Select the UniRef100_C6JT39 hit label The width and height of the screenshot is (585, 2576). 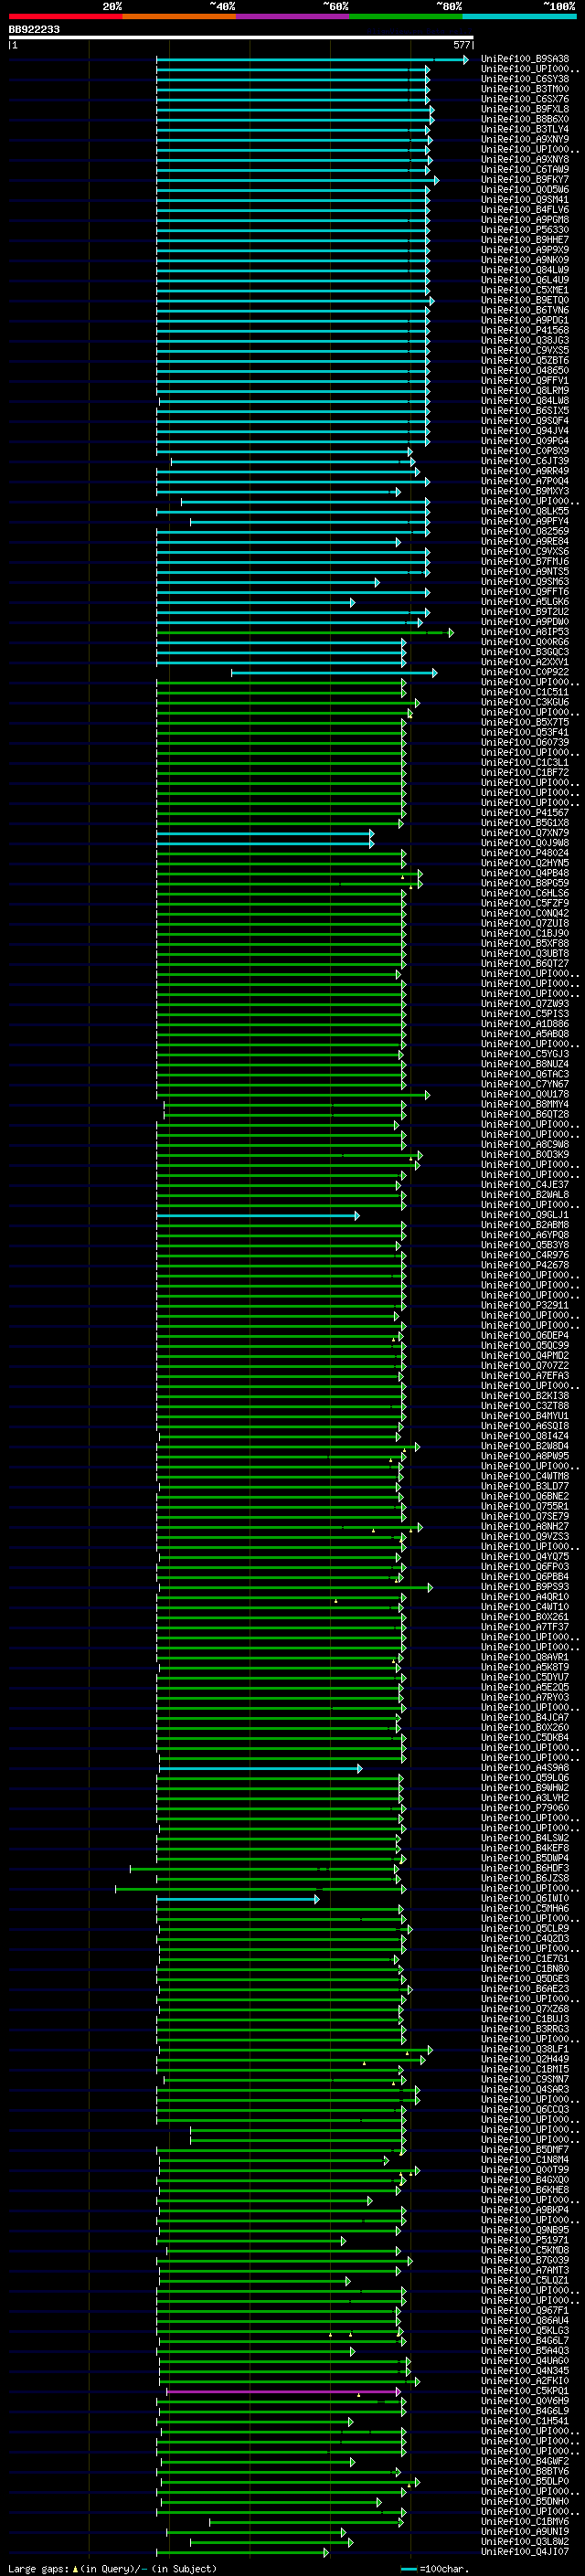tap(525, 461)
